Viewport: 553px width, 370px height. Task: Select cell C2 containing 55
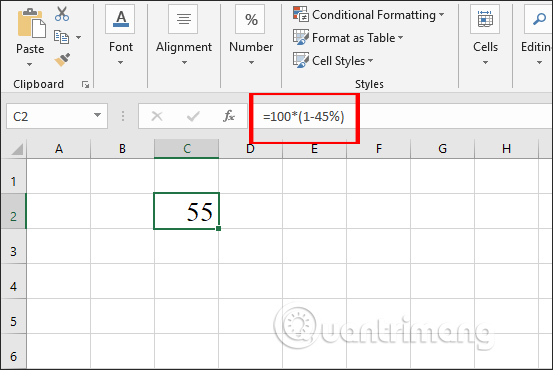[x=187, y=211]
